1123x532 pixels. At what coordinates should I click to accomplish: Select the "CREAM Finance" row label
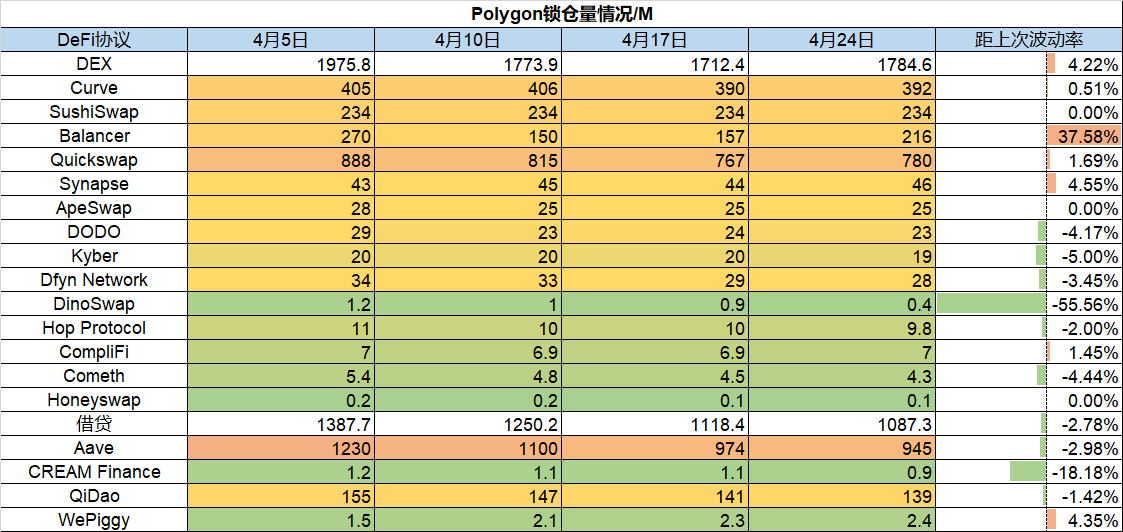coord(93,472)
